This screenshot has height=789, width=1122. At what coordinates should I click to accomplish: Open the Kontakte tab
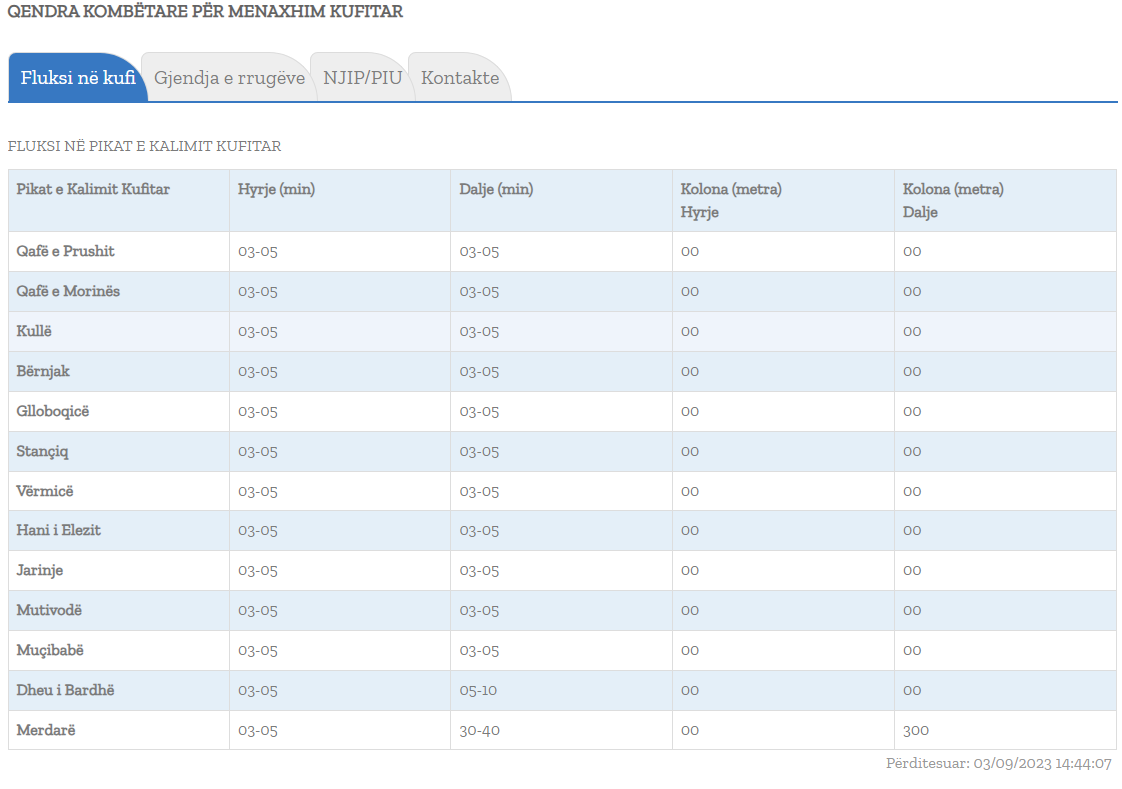click(460, 78)
